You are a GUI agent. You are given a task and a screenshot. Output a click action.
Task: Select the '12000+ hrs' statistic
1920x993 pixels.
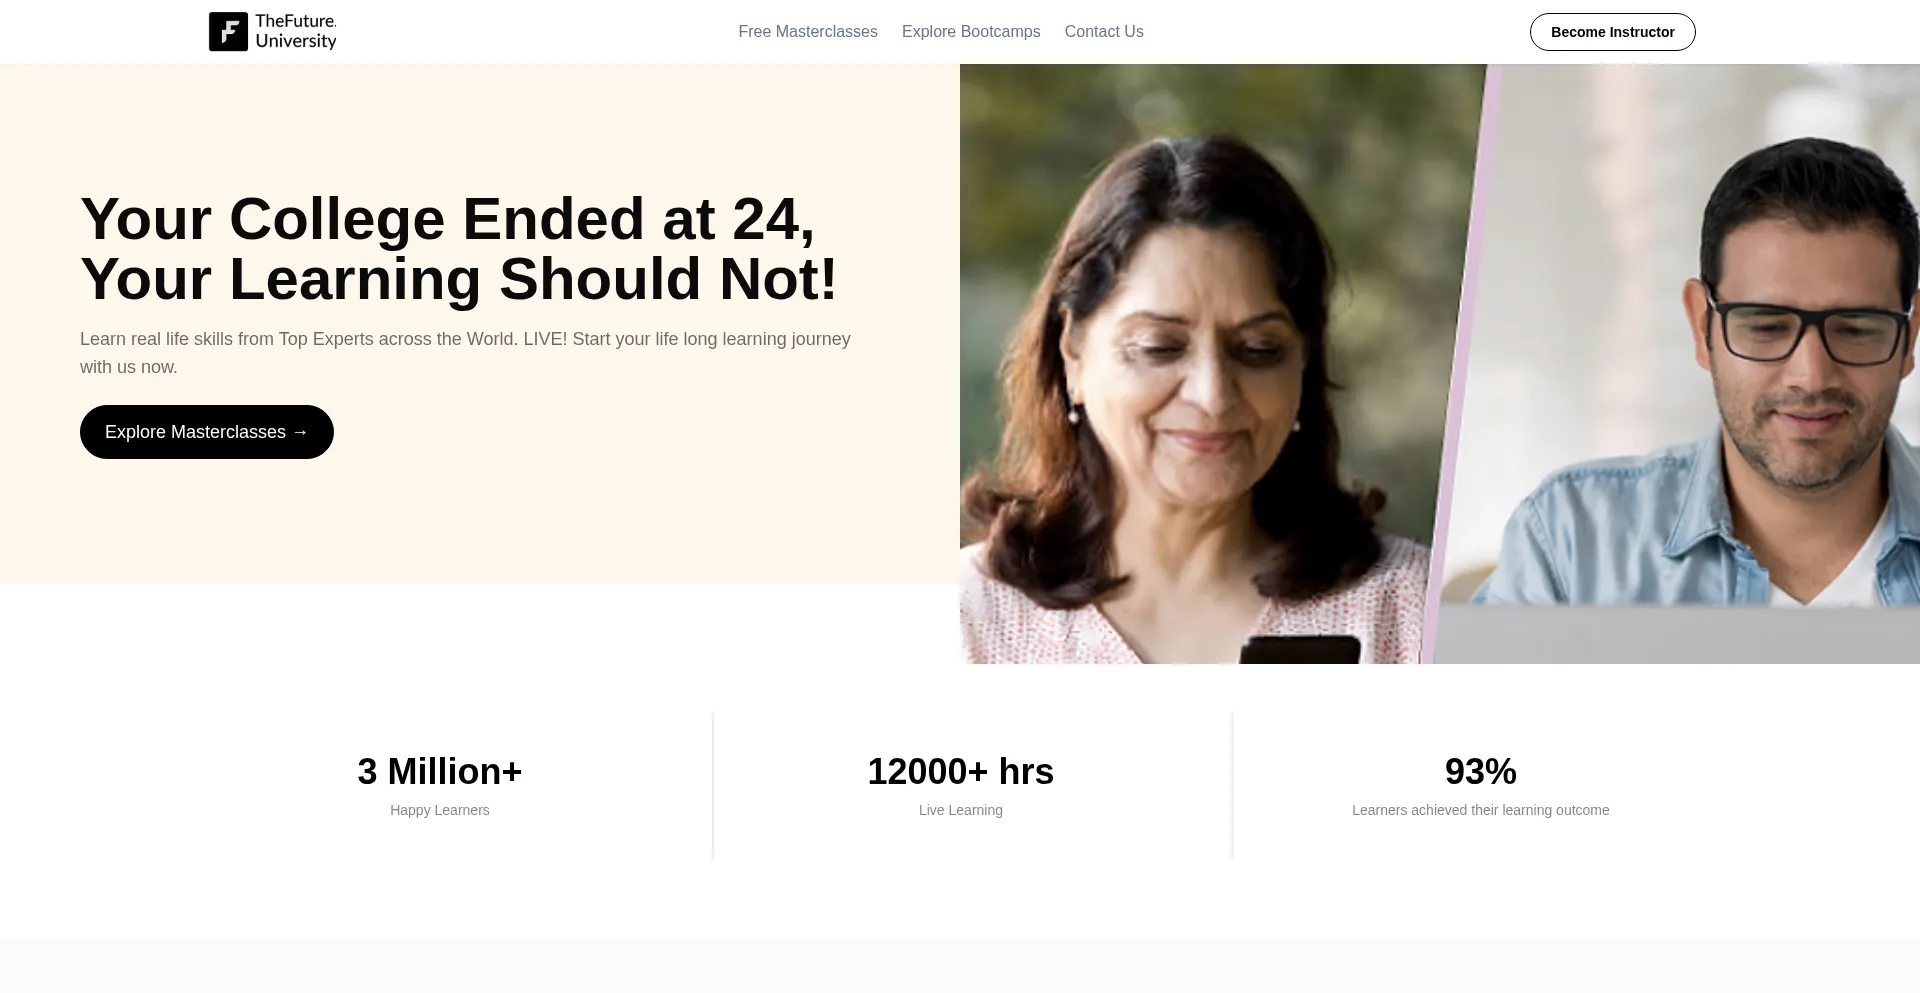[960, 772]
